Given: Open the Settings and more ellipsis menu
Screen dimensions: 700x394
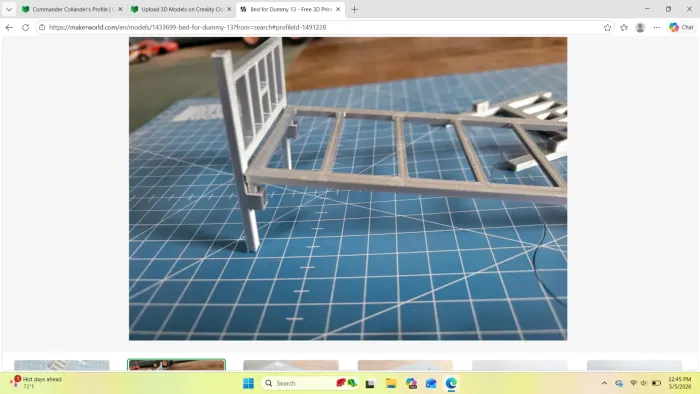Looking at the screenshot, I should pos(656,28).
